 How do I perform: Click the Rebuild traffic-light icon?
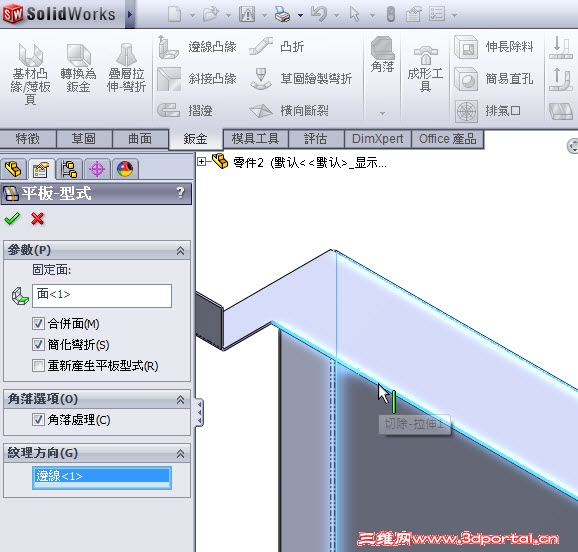coord(391,15)
